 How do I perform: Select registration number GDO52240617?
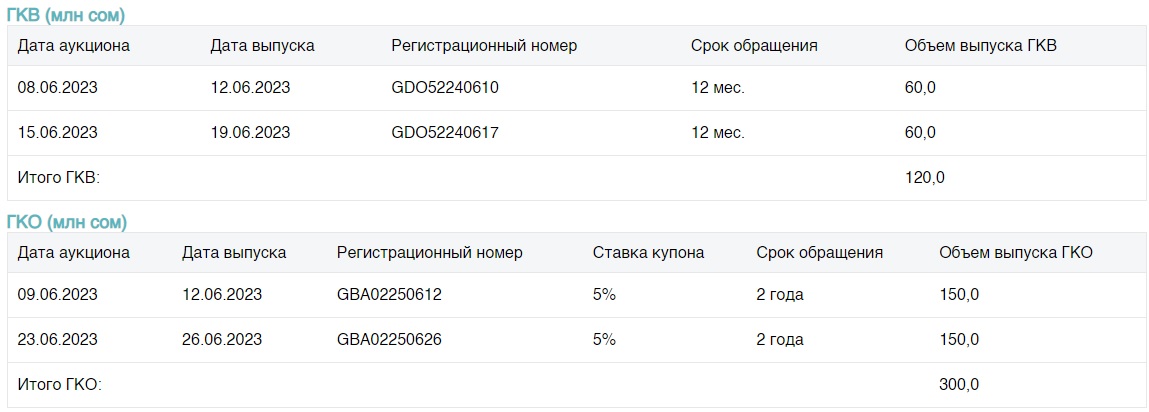coord(445,133)
